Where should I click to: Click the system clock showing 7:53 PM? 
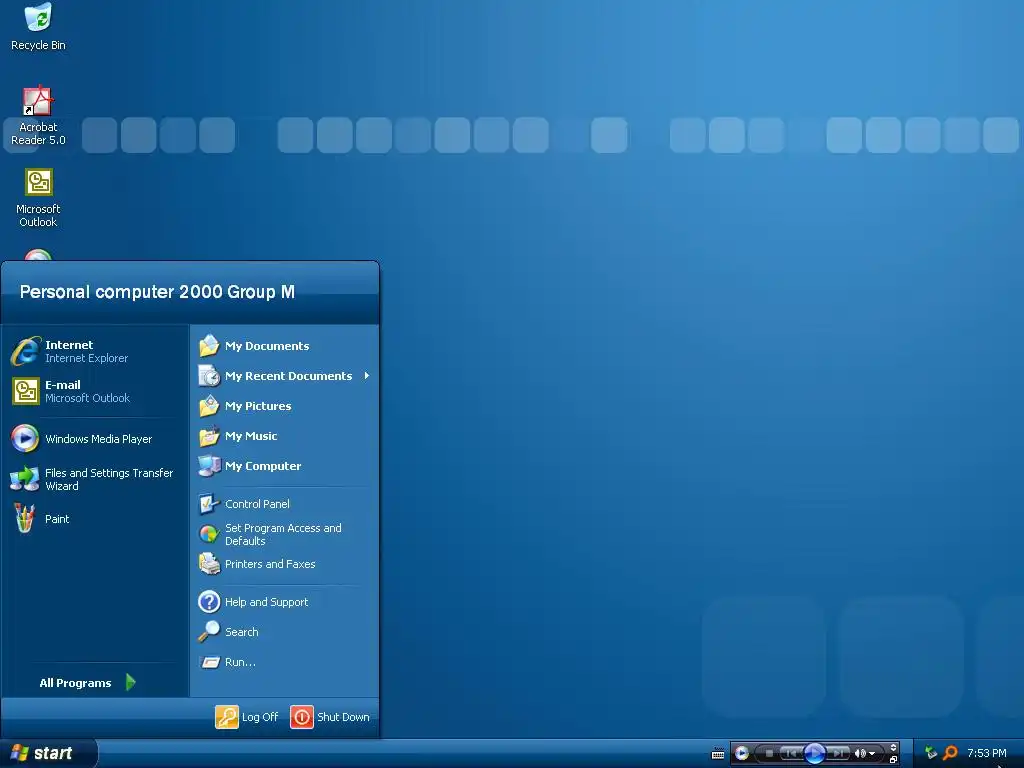coord(987,753)
